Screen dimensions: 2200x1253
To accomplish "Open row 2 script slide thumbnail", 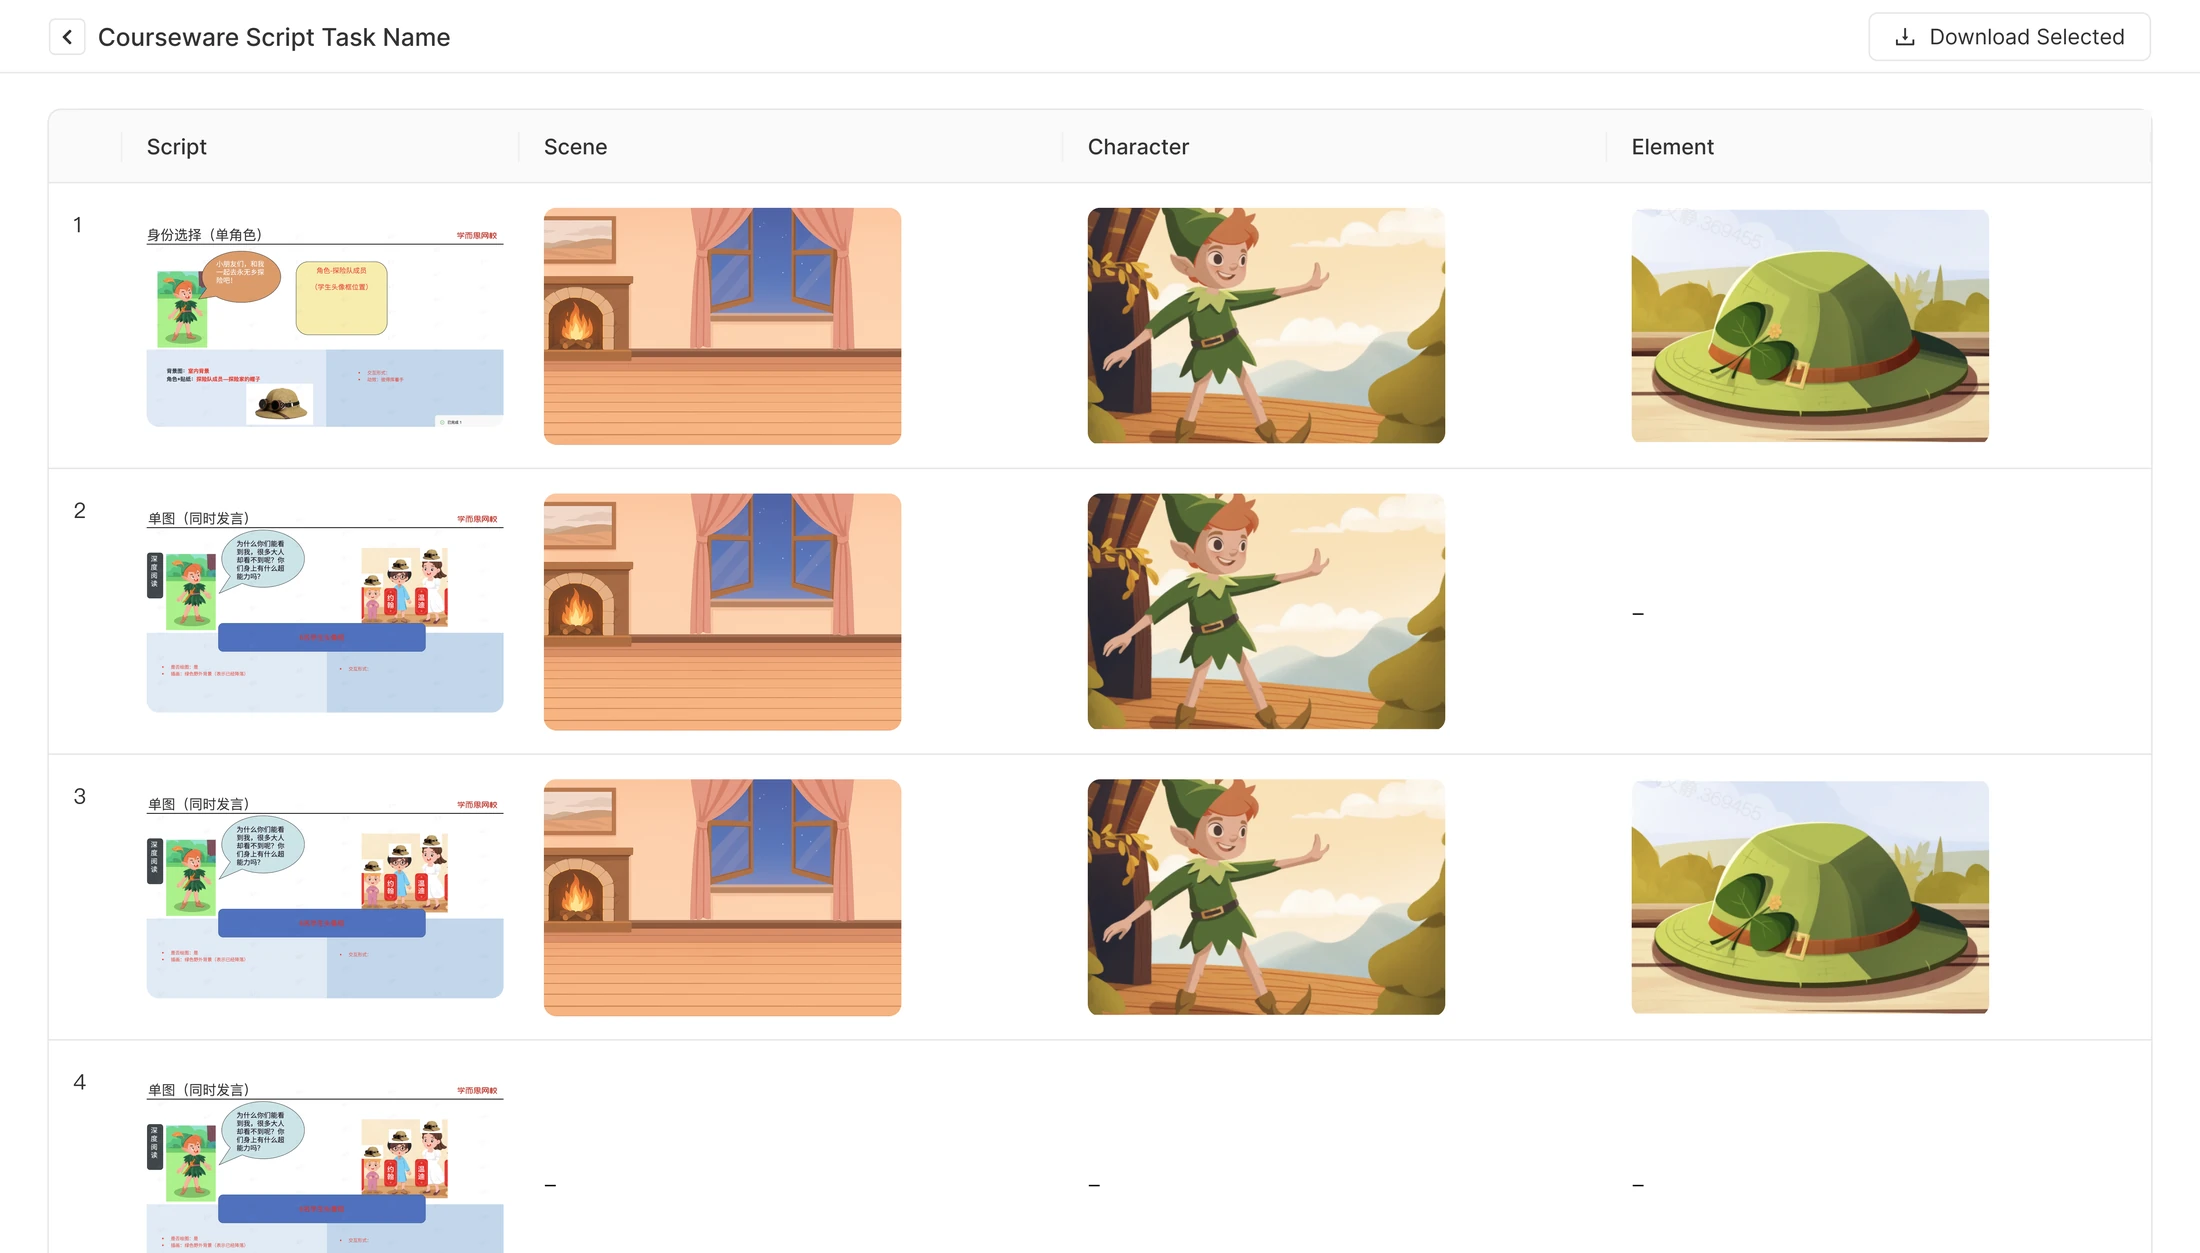I will (325, 611).
